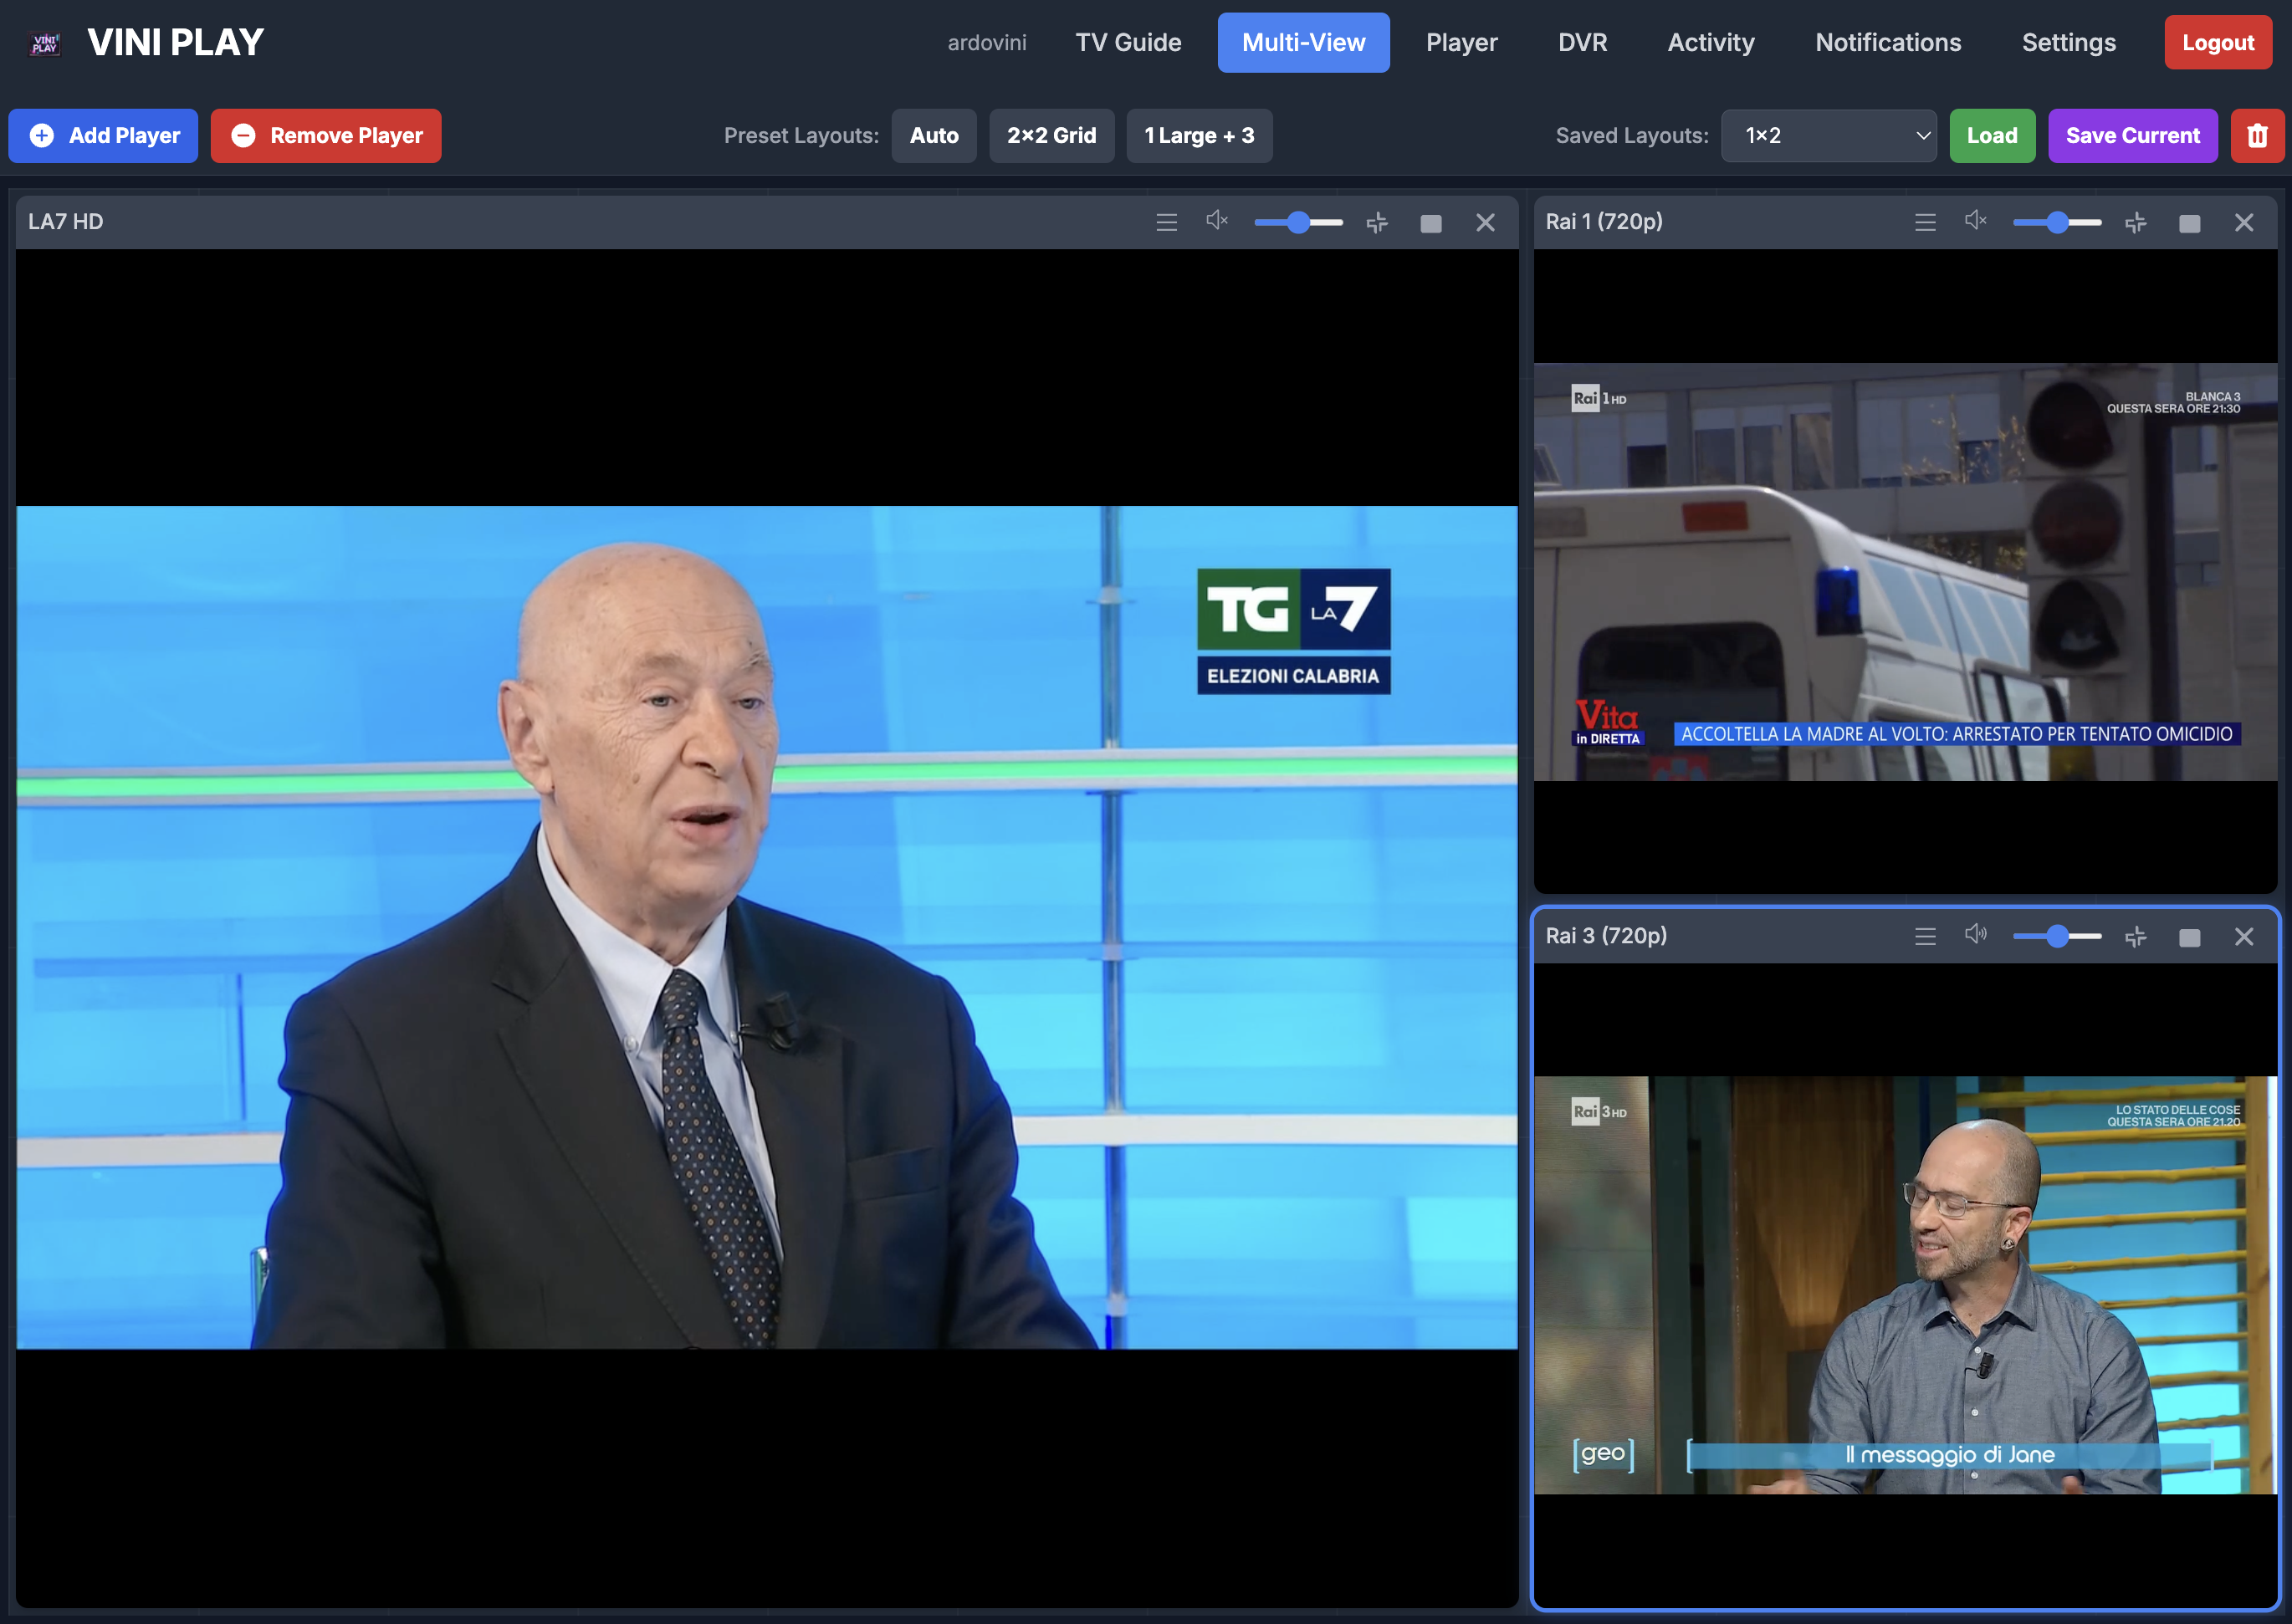This screenshot has height=1624, width=2292.
Task: Open hamburger menu on Rai 1 player
Action: (1925, 222)
